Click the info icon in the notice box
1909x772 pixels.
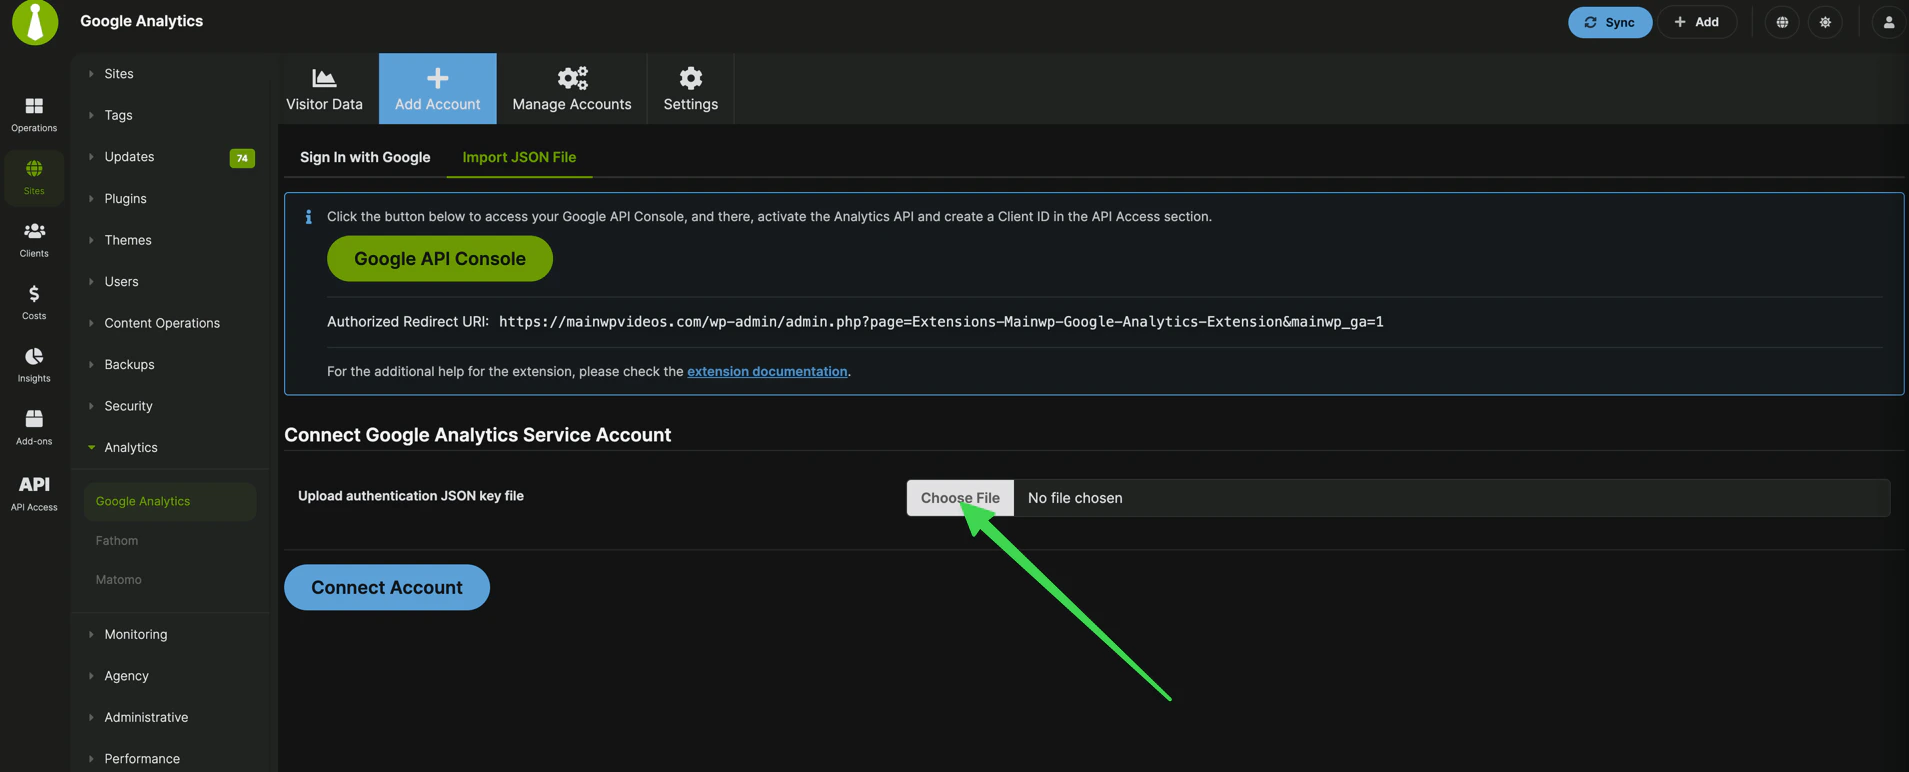308,217
